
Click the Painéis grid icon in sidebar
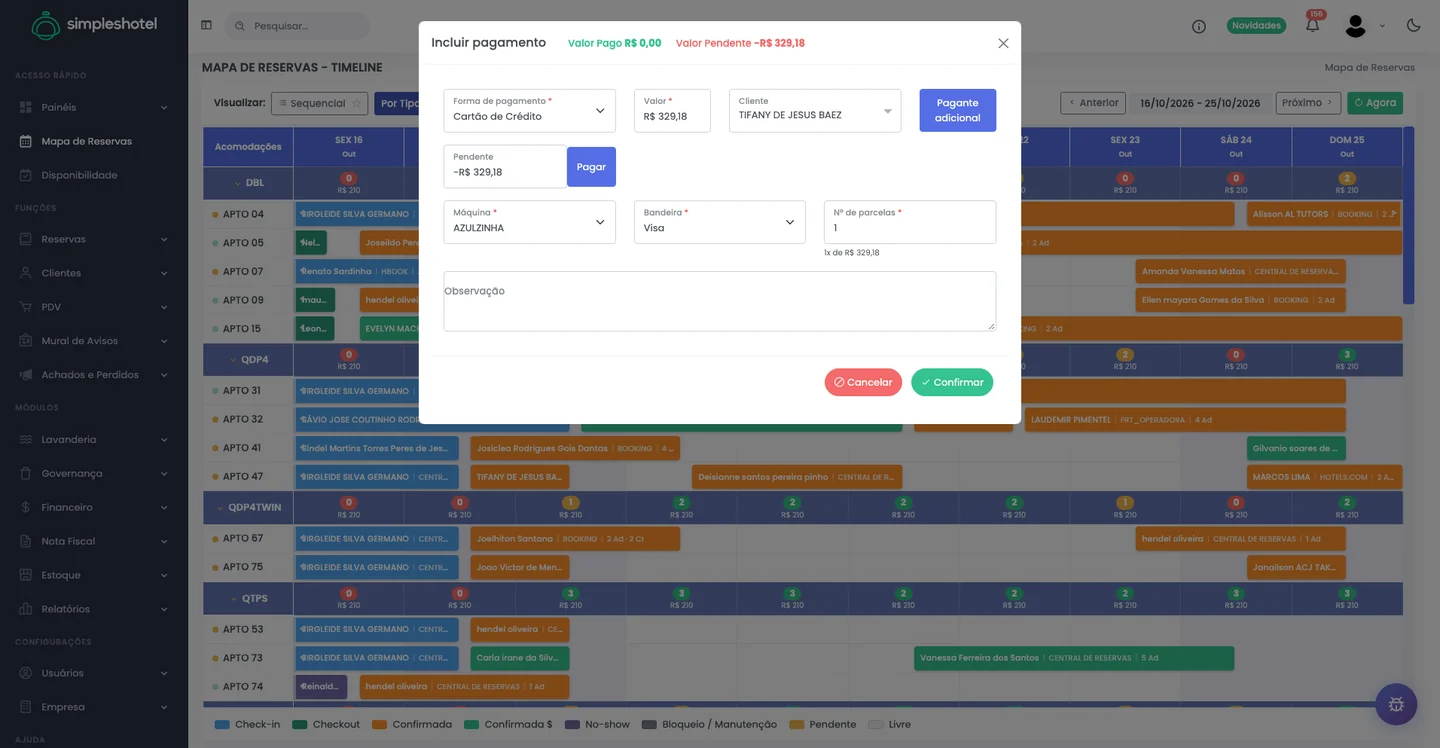tap(26, 107)
